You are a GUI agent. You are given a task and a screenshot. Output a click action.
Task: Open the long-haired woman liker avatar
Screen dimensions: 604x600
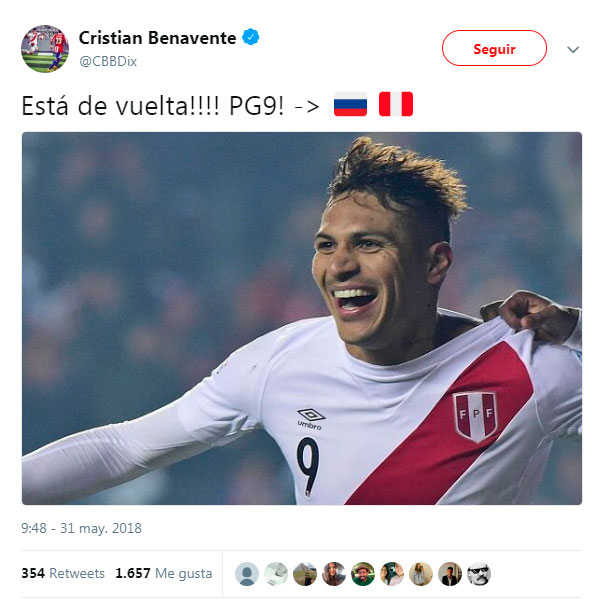point(334,574)
